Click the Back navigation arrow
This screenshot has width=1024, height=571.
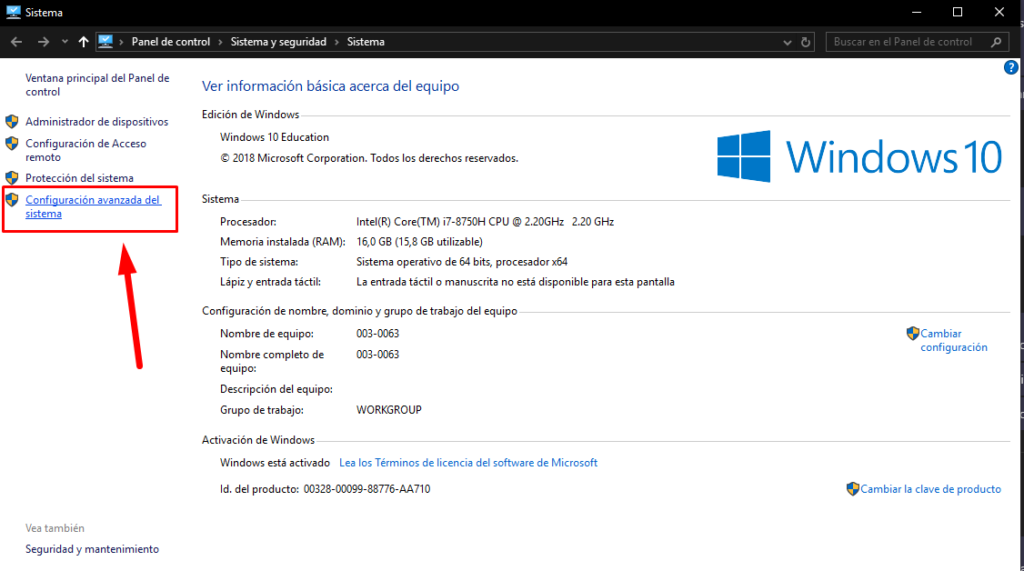pyautogui.click(x=16, y=42)
